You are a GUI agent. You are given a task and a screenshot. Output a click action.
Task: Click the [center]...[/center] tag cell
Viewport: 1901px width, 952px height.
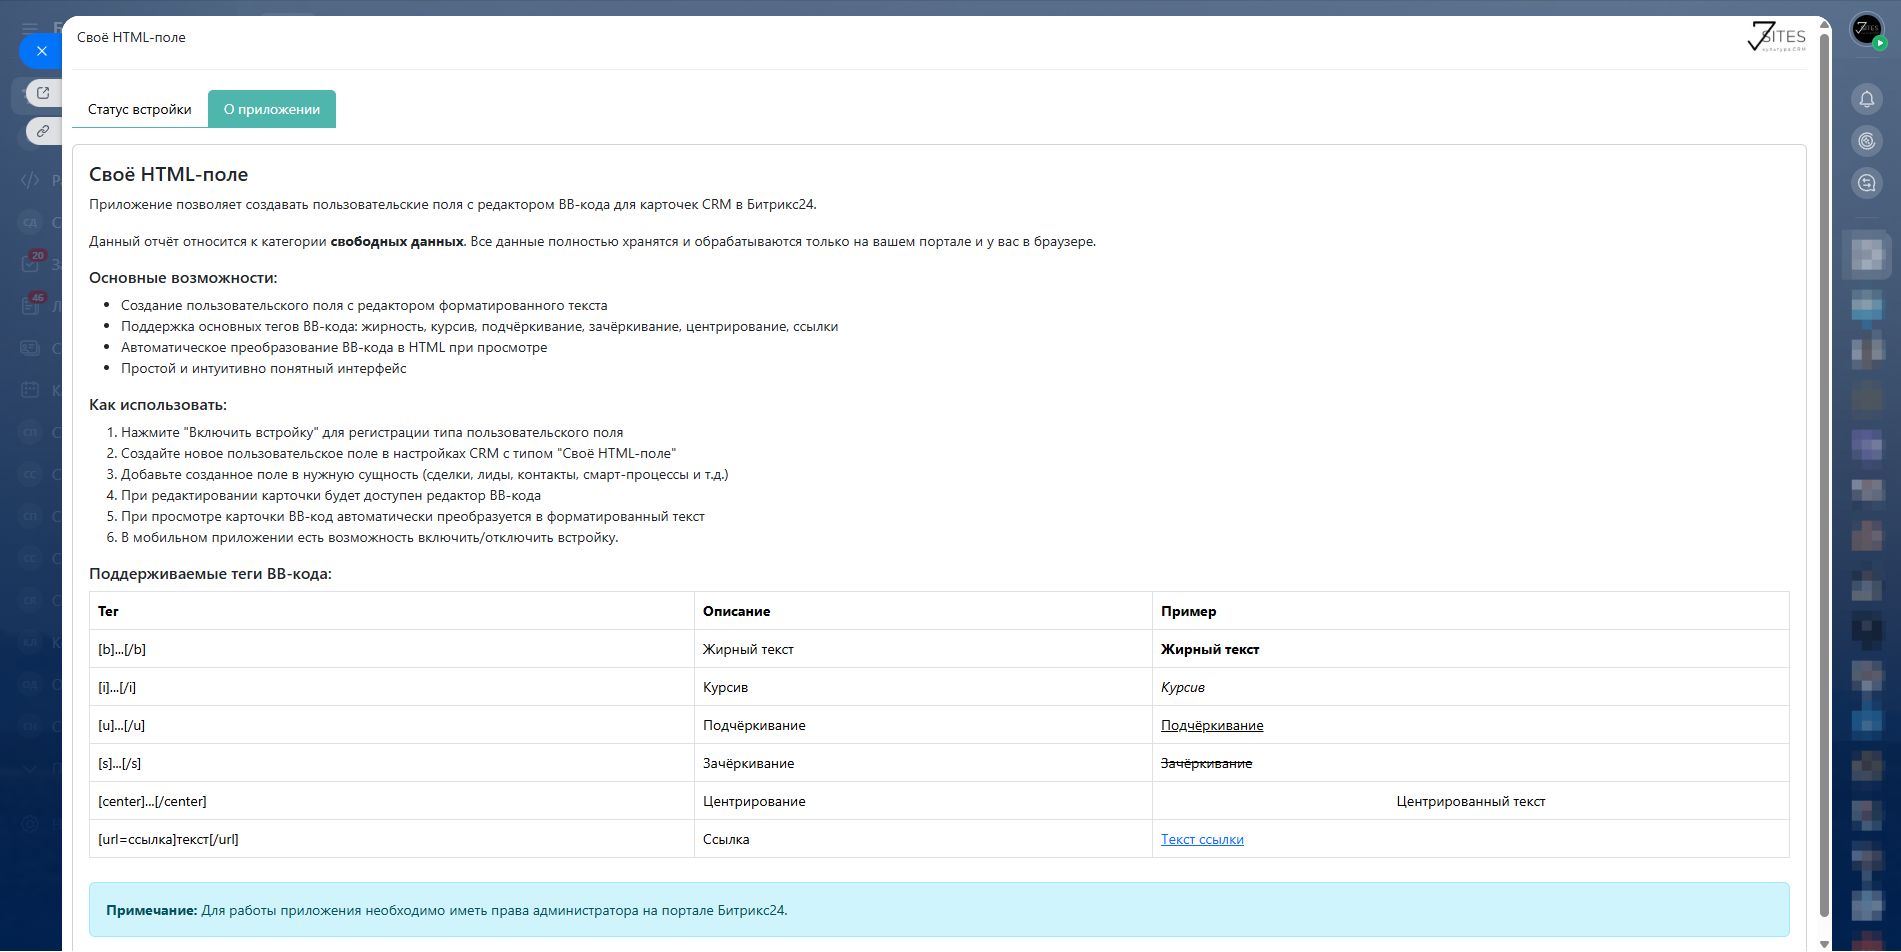392,801
